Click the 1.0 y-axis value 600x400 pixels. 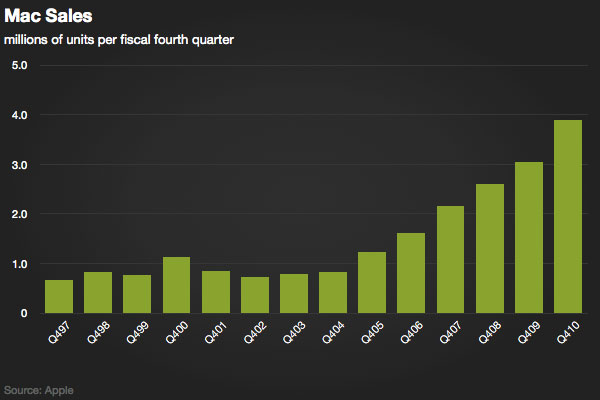pos(19,264)
